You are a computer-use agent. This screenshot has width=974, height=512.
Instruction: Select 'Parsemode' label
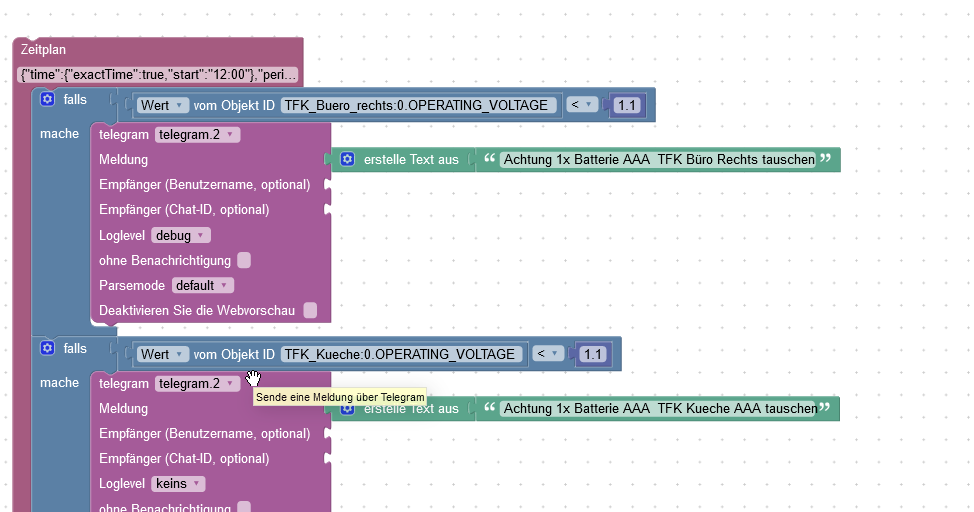132,286
